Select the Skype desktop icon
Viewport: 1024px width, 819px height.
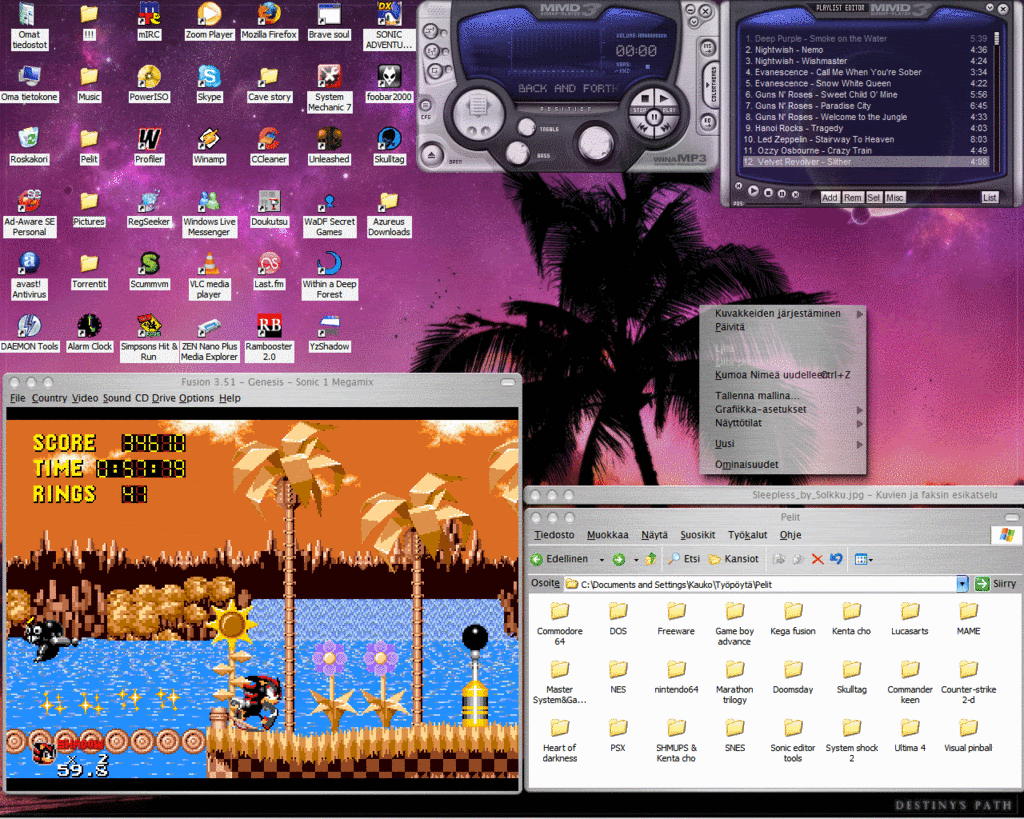(x=209, y=83)
